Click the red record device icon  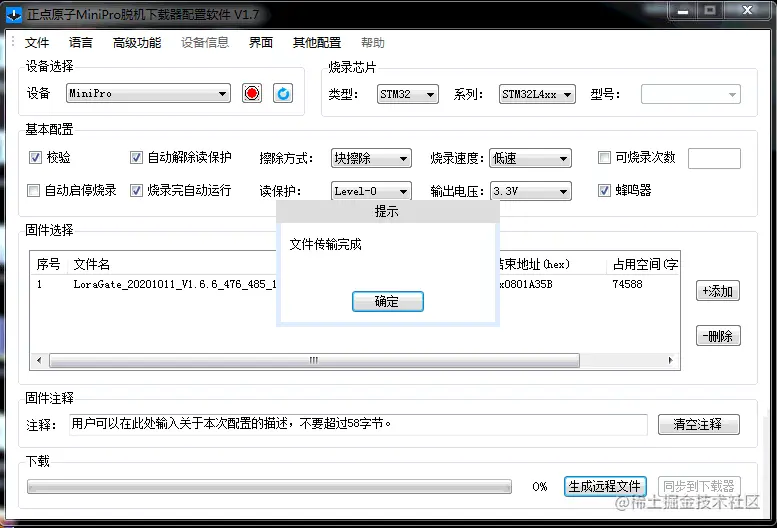tap(252, 93)
